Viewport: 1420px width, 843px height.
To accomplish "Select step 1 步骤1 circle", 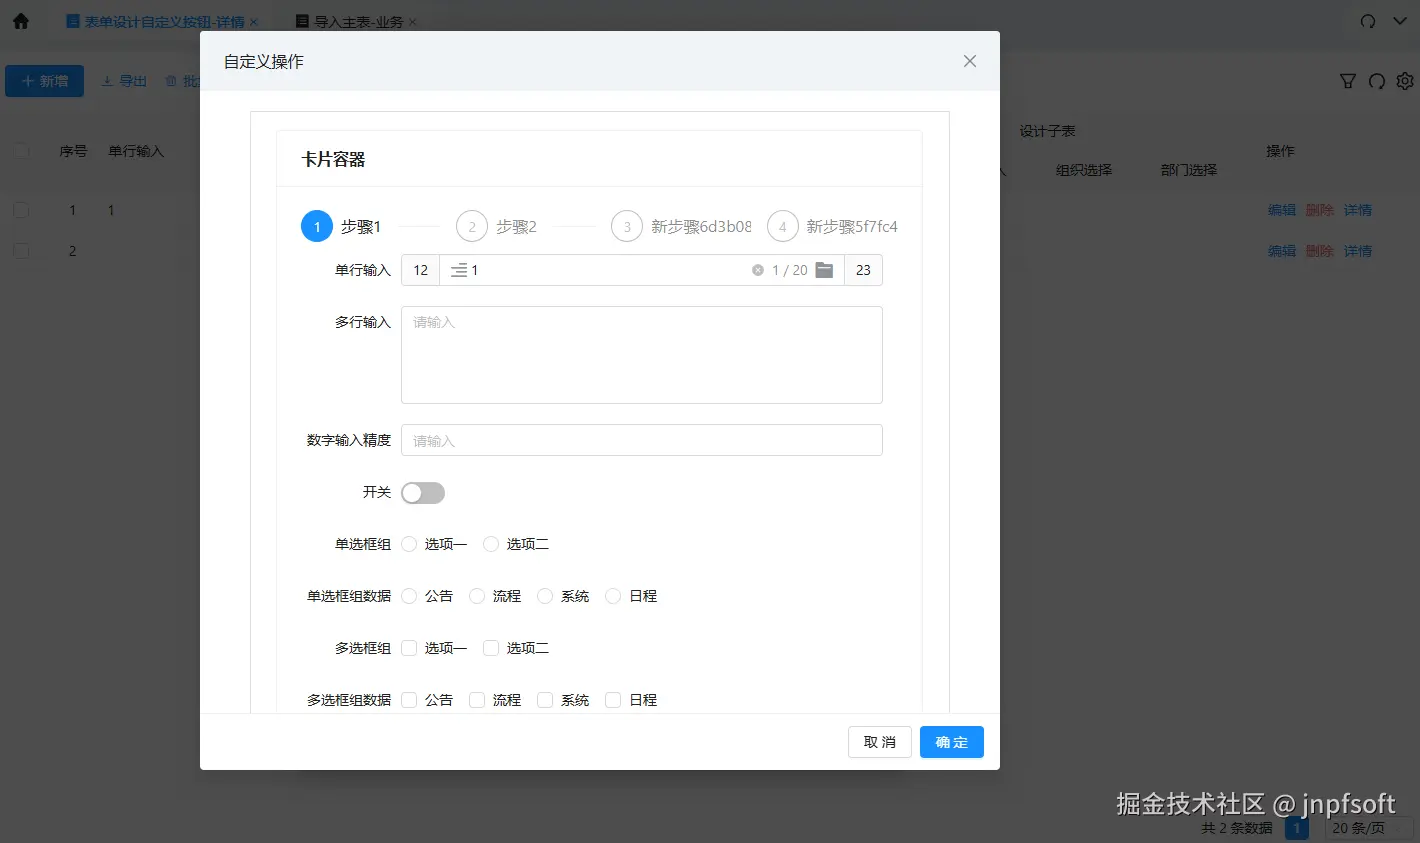I will 317,226.
